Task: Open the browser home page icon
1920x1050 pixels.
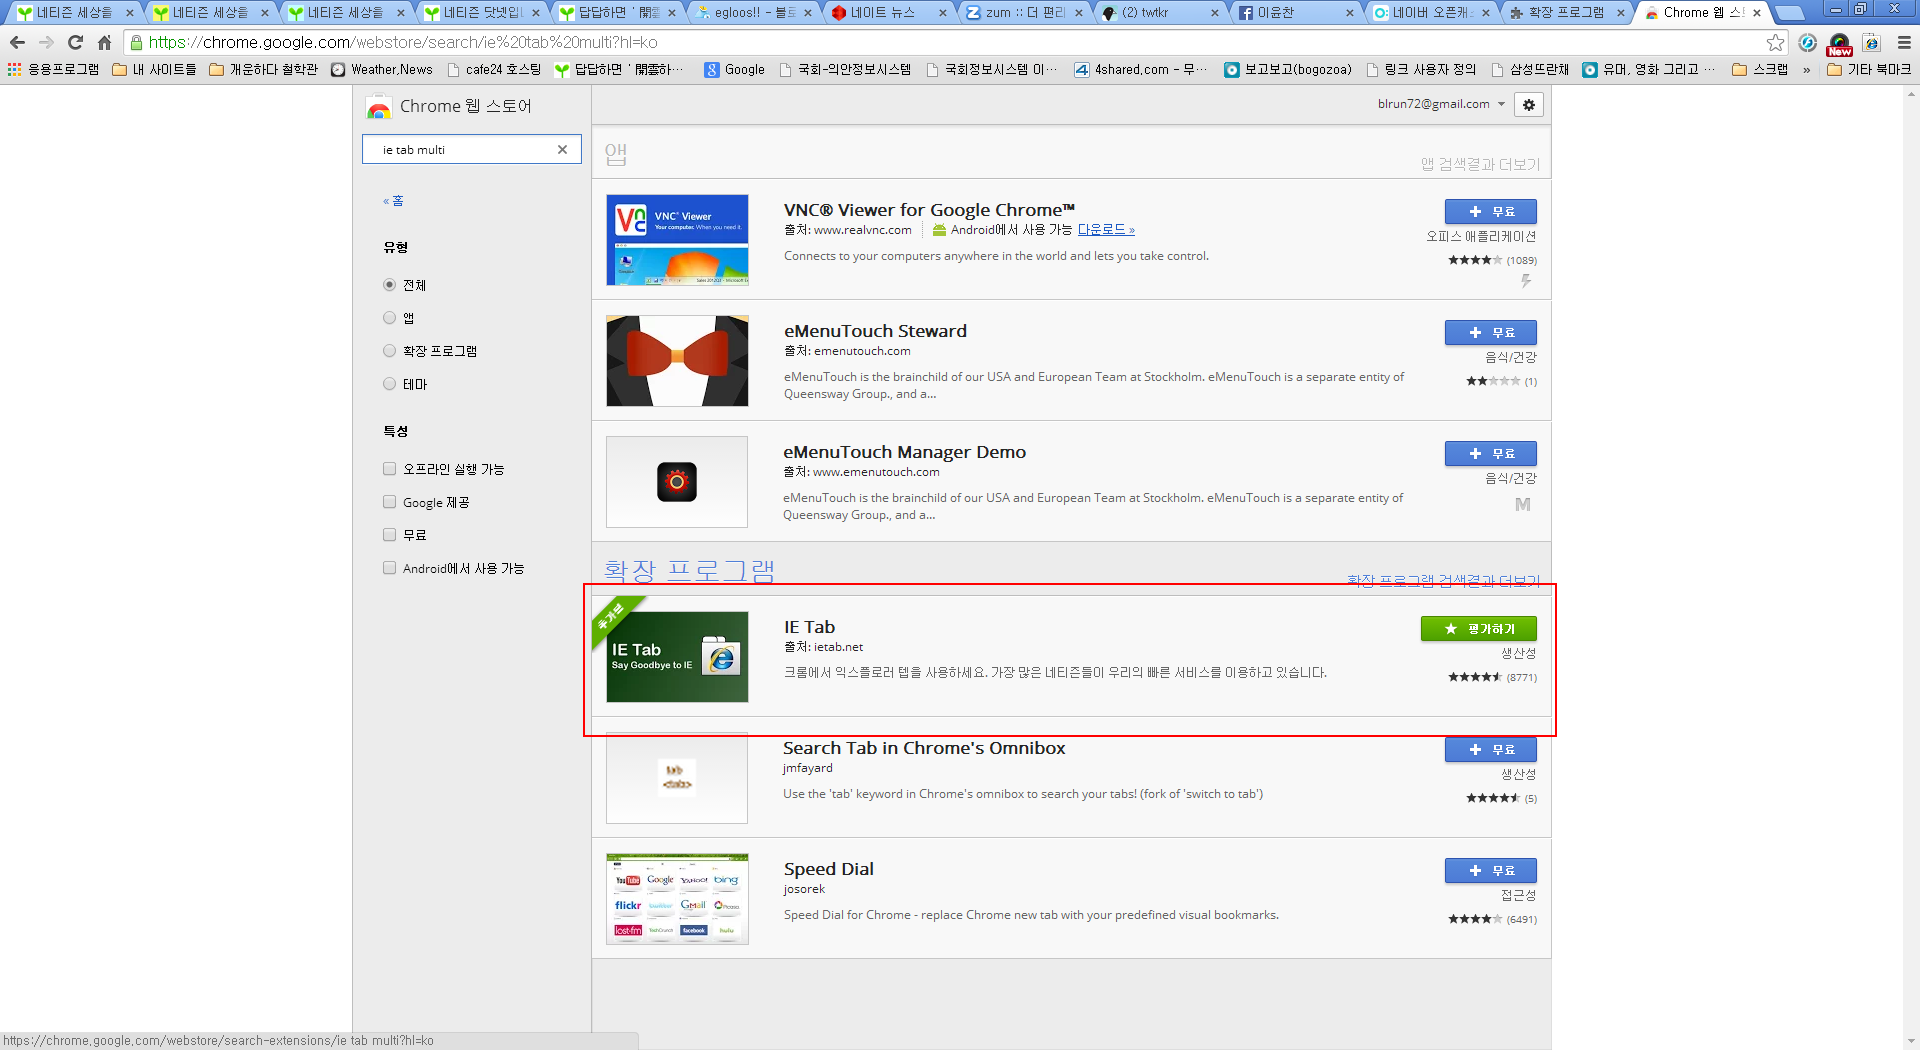Action: tap(104, 42)
